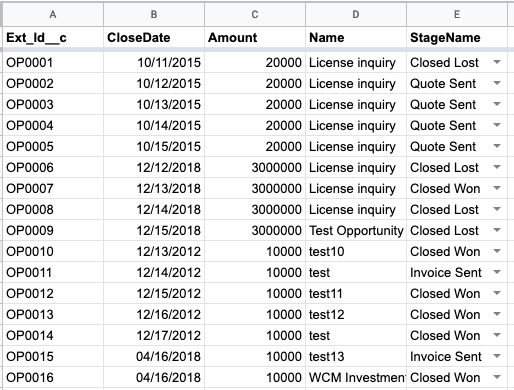Open StageName dropdown for OP0001
Viewport: 514px width, 390px height.
(497, 62)
